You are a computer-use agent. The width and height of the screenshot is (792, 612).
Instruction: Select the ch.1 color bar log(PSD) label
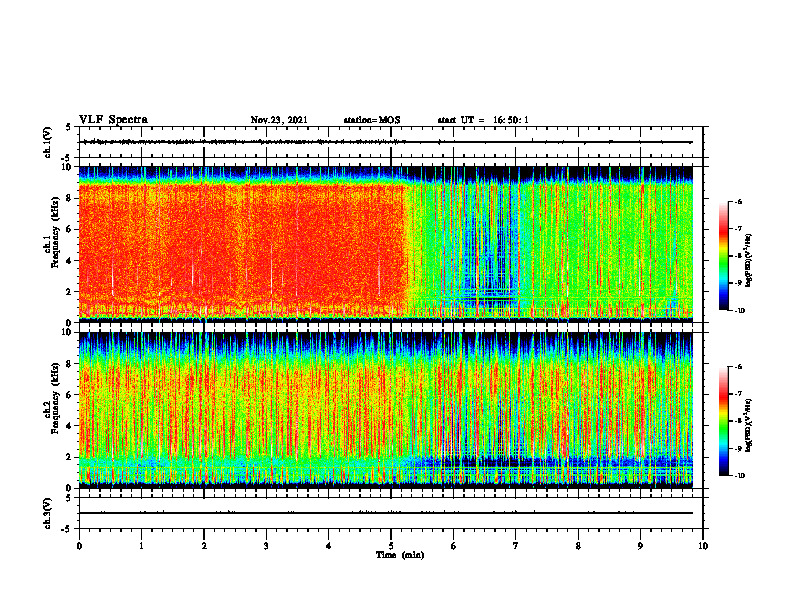(x=749, y=260)
